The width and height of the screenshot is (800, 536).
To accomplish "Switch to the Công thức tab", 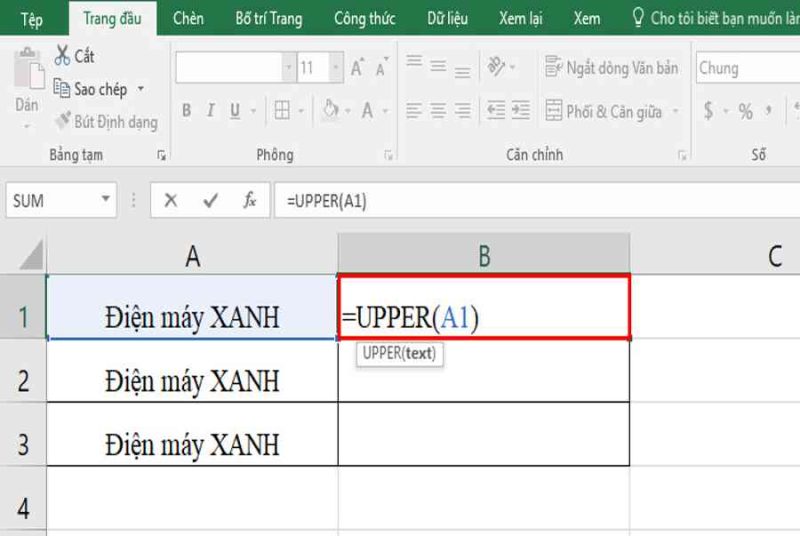I will (x=364, y=19).
